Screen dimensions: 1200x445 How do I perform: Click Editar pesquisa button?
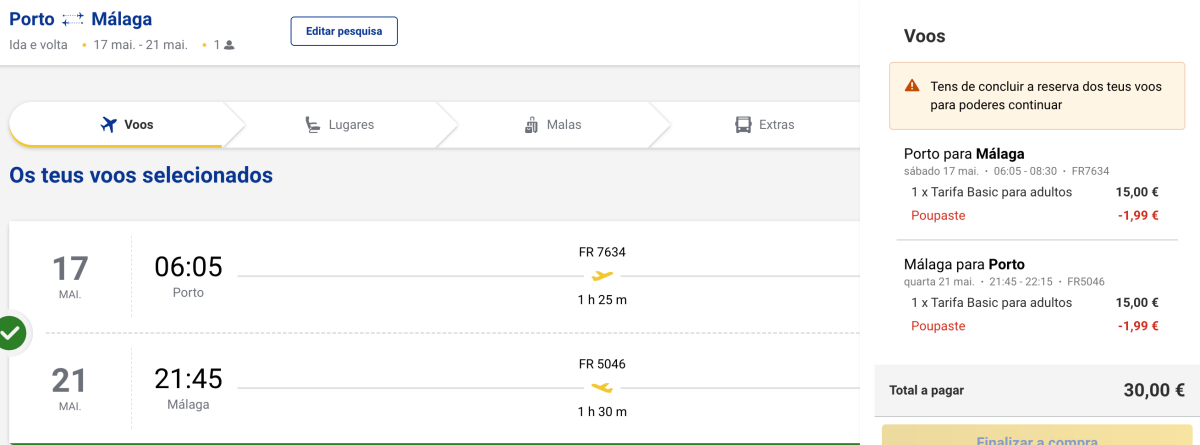coord(344,31)
